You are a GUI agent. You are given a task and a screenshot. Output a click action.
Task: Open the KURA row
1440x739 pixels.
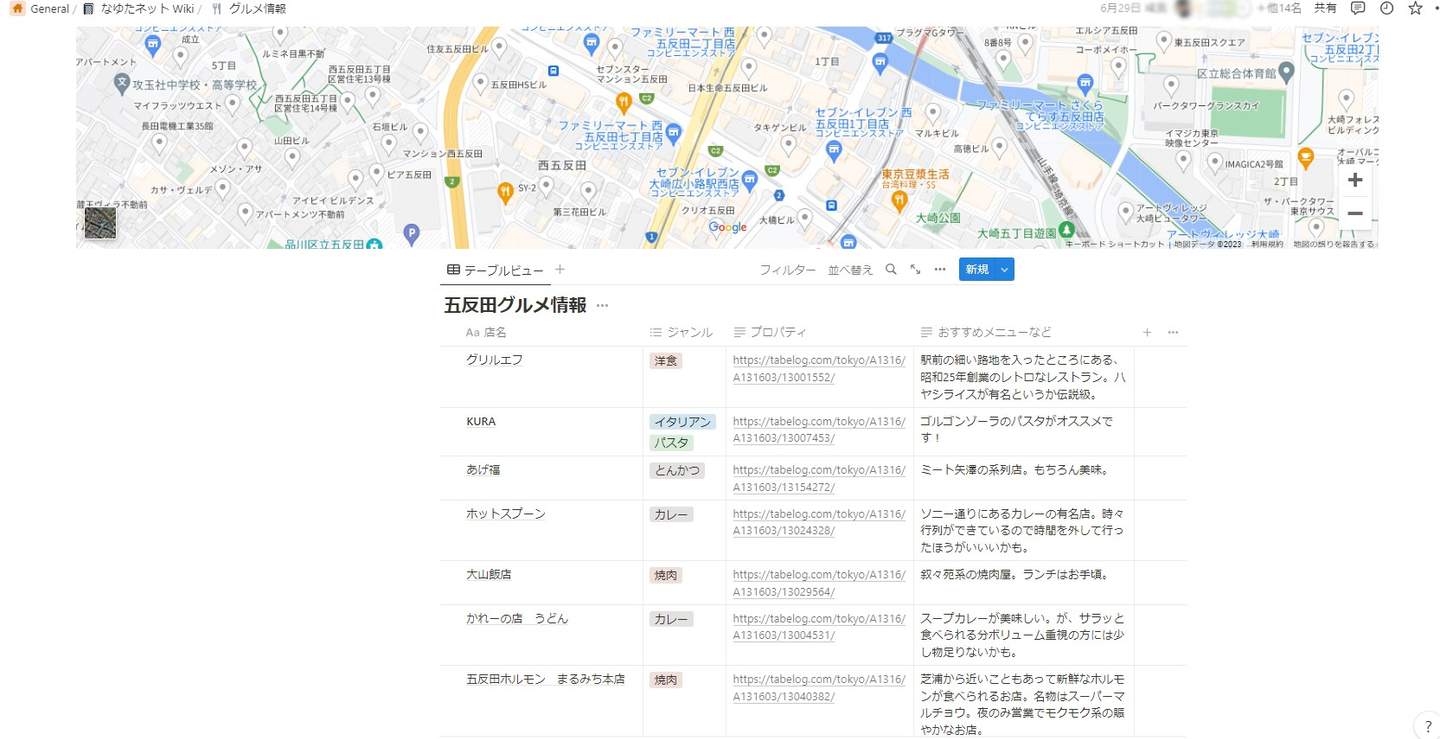481,422
